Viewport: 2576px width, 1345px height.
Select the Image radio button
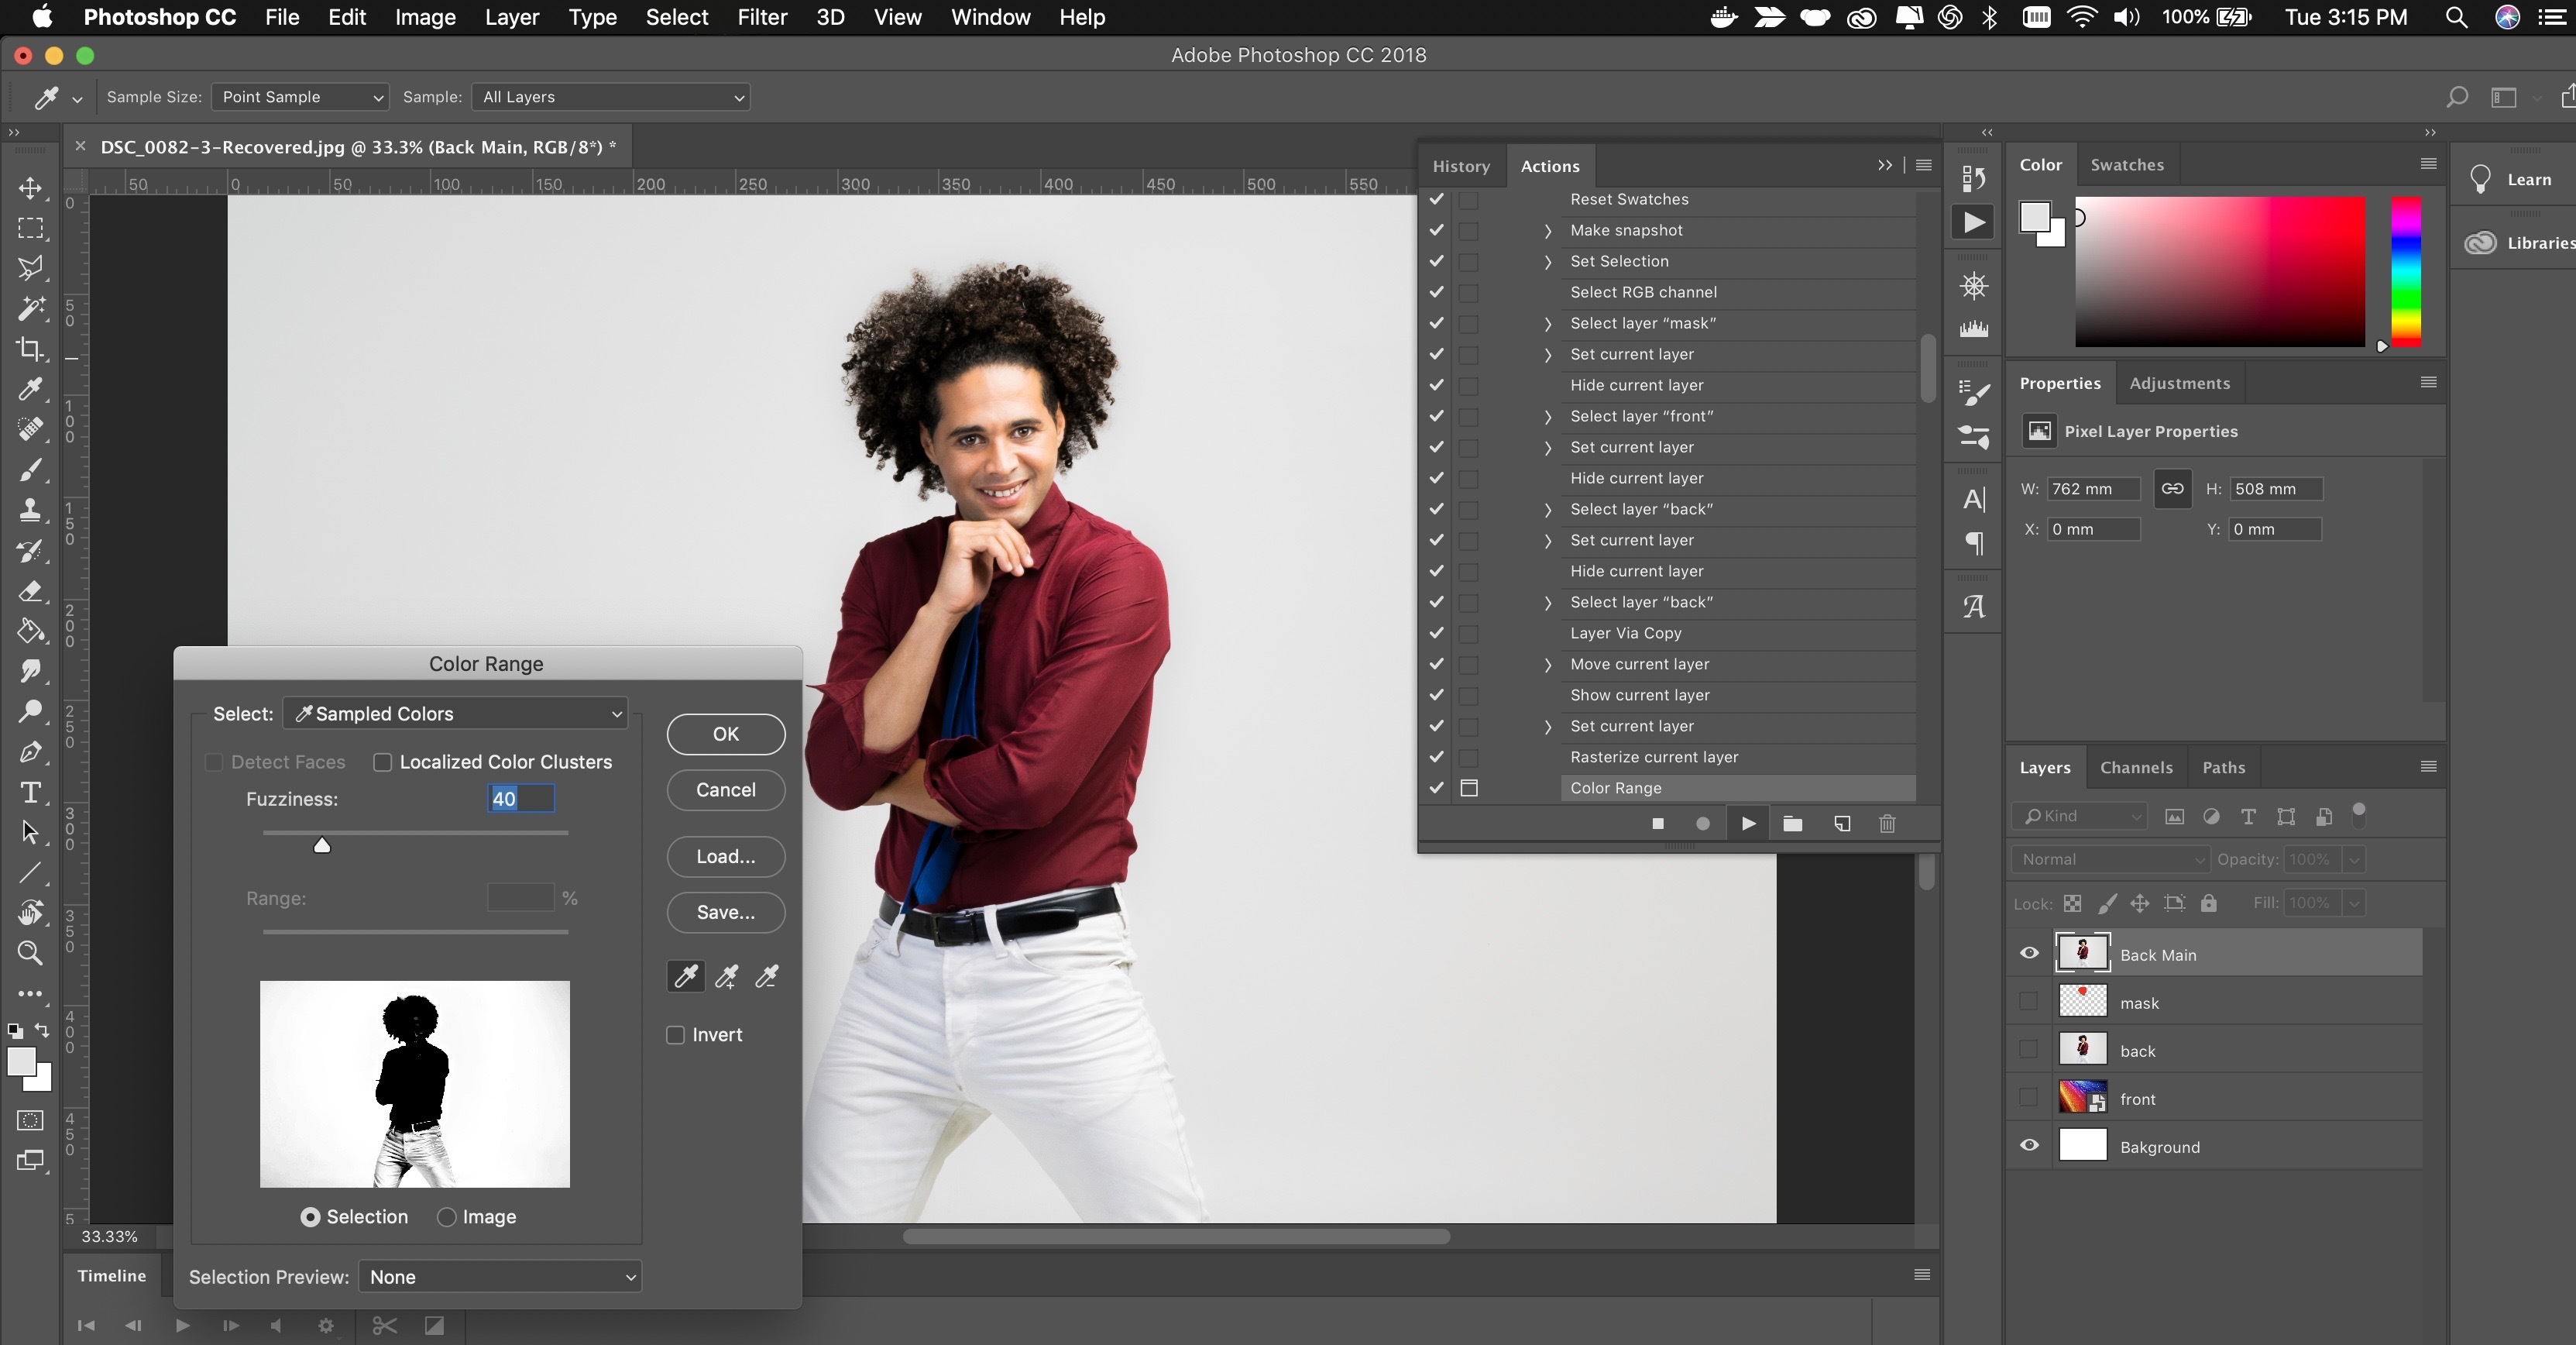click(447, 1217)
